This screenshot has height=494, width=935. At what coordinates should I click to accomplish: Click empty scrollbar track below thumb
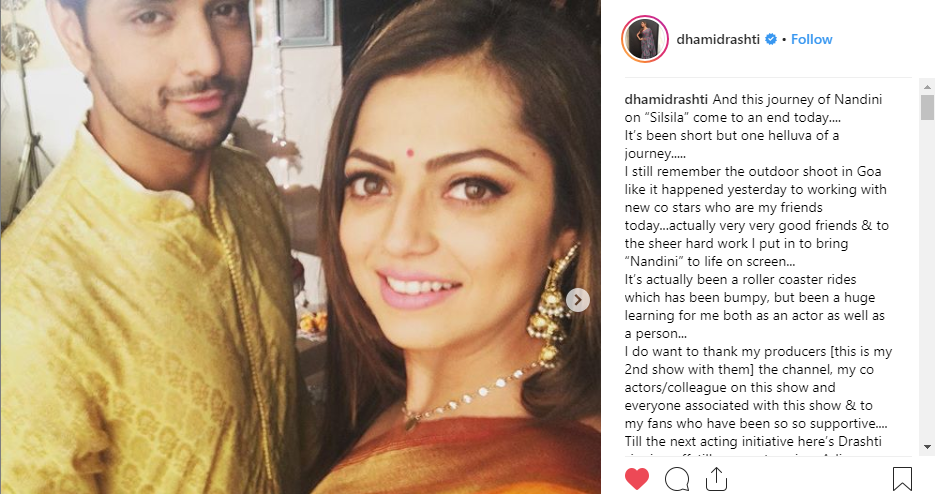927,280
